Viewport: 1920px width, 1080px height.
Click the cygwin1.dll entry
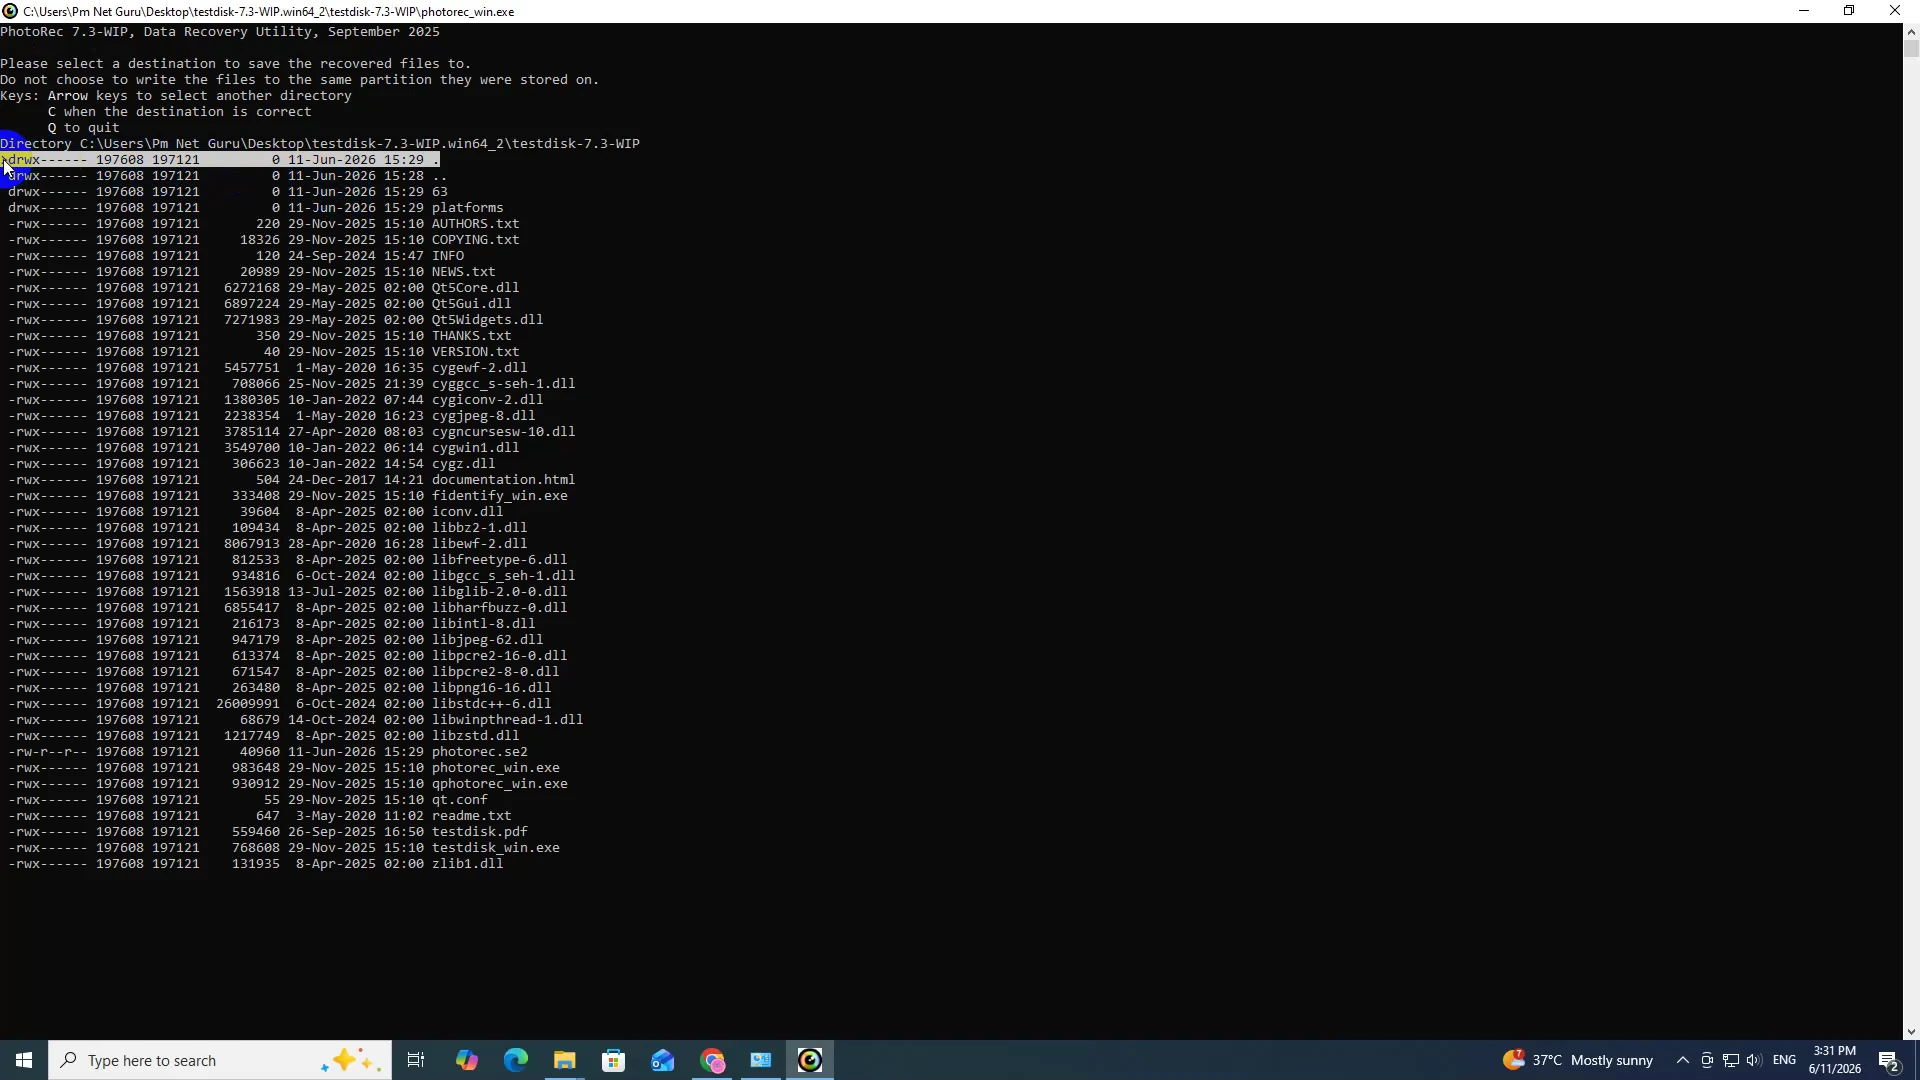point(264,448)
